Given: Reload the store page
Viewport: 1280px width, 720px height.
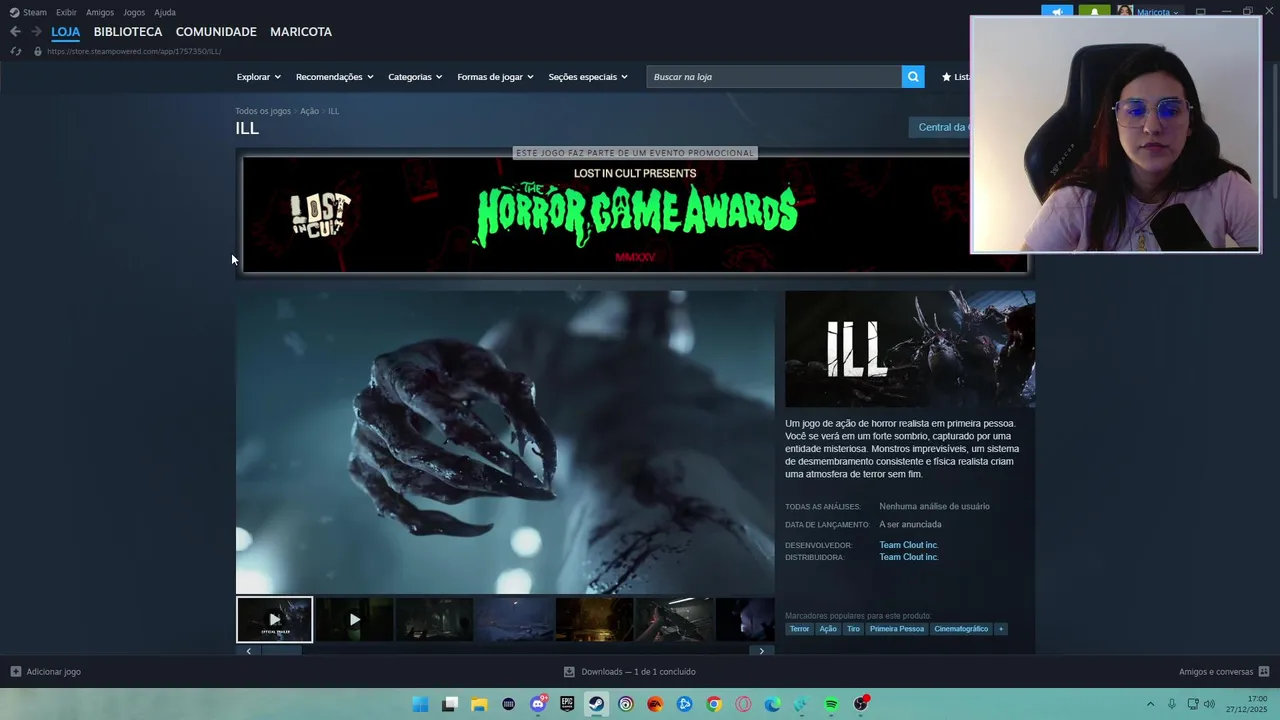Looking at the screenshot, I should coord(15,51).
